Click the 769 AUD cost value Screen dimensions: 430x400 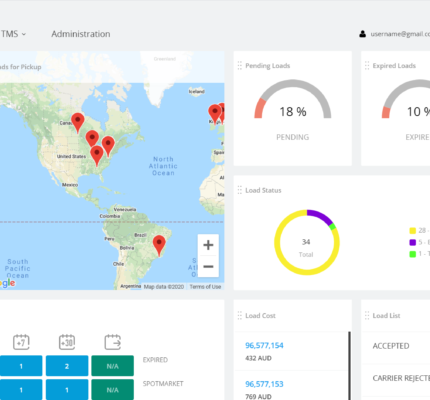258,397
